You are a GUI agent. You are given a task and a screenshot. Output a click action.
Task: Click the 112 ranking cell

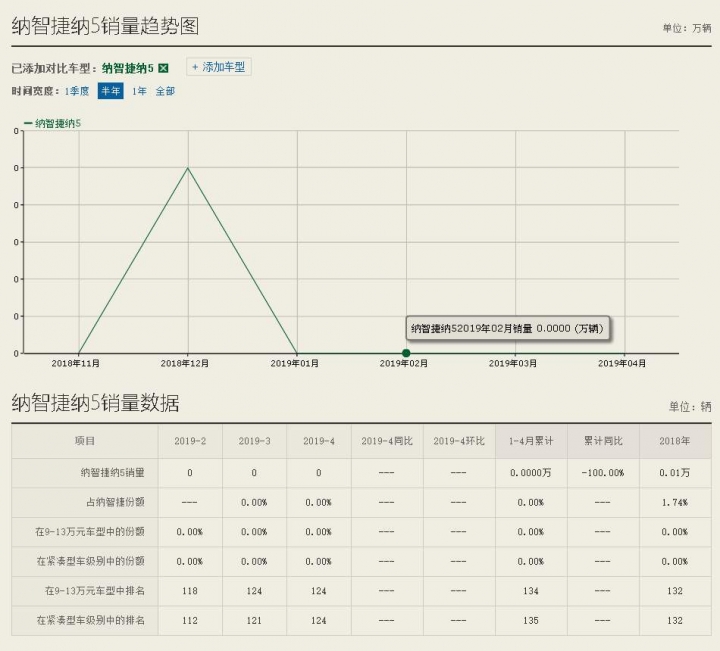190,620
